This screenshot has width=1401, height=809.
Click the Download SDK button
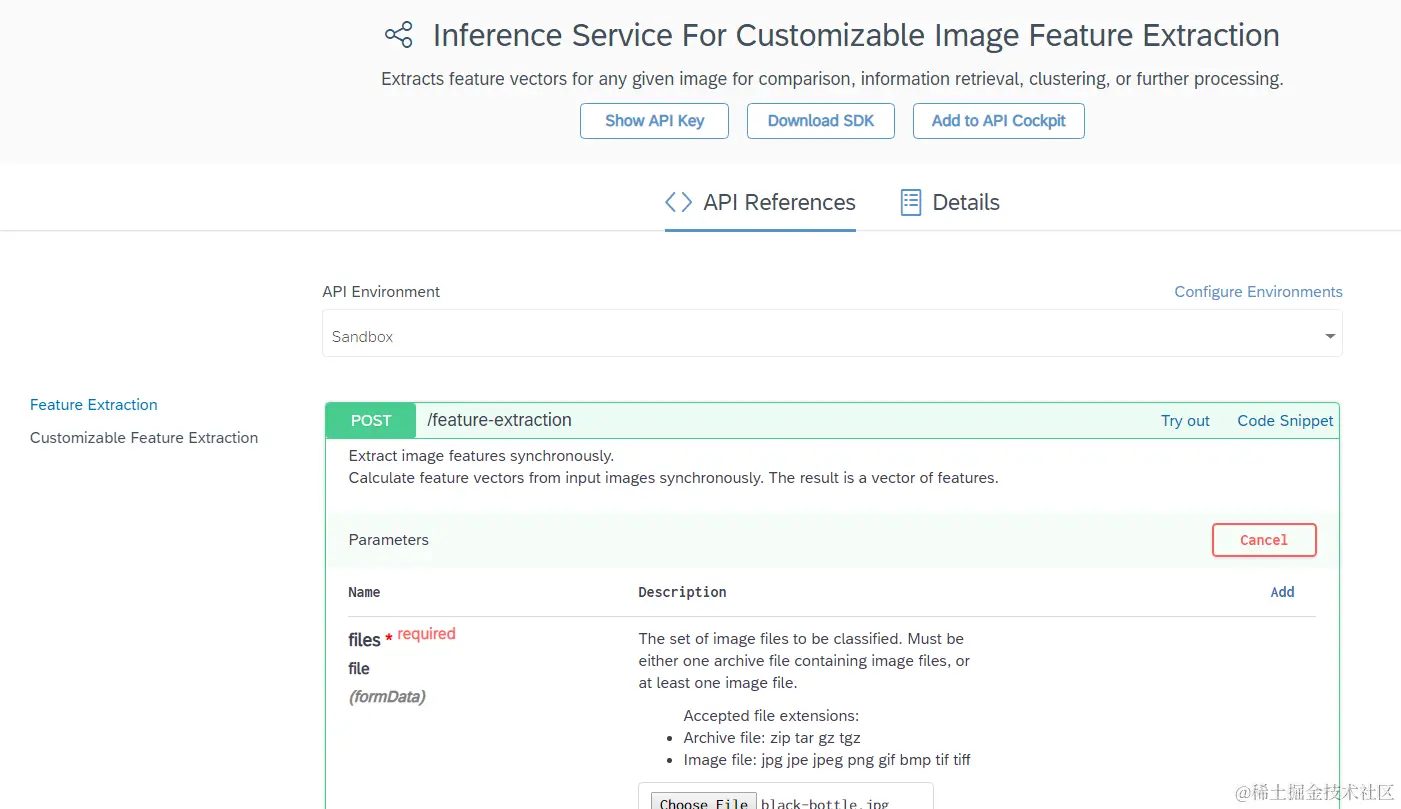[x=821, y=121]
